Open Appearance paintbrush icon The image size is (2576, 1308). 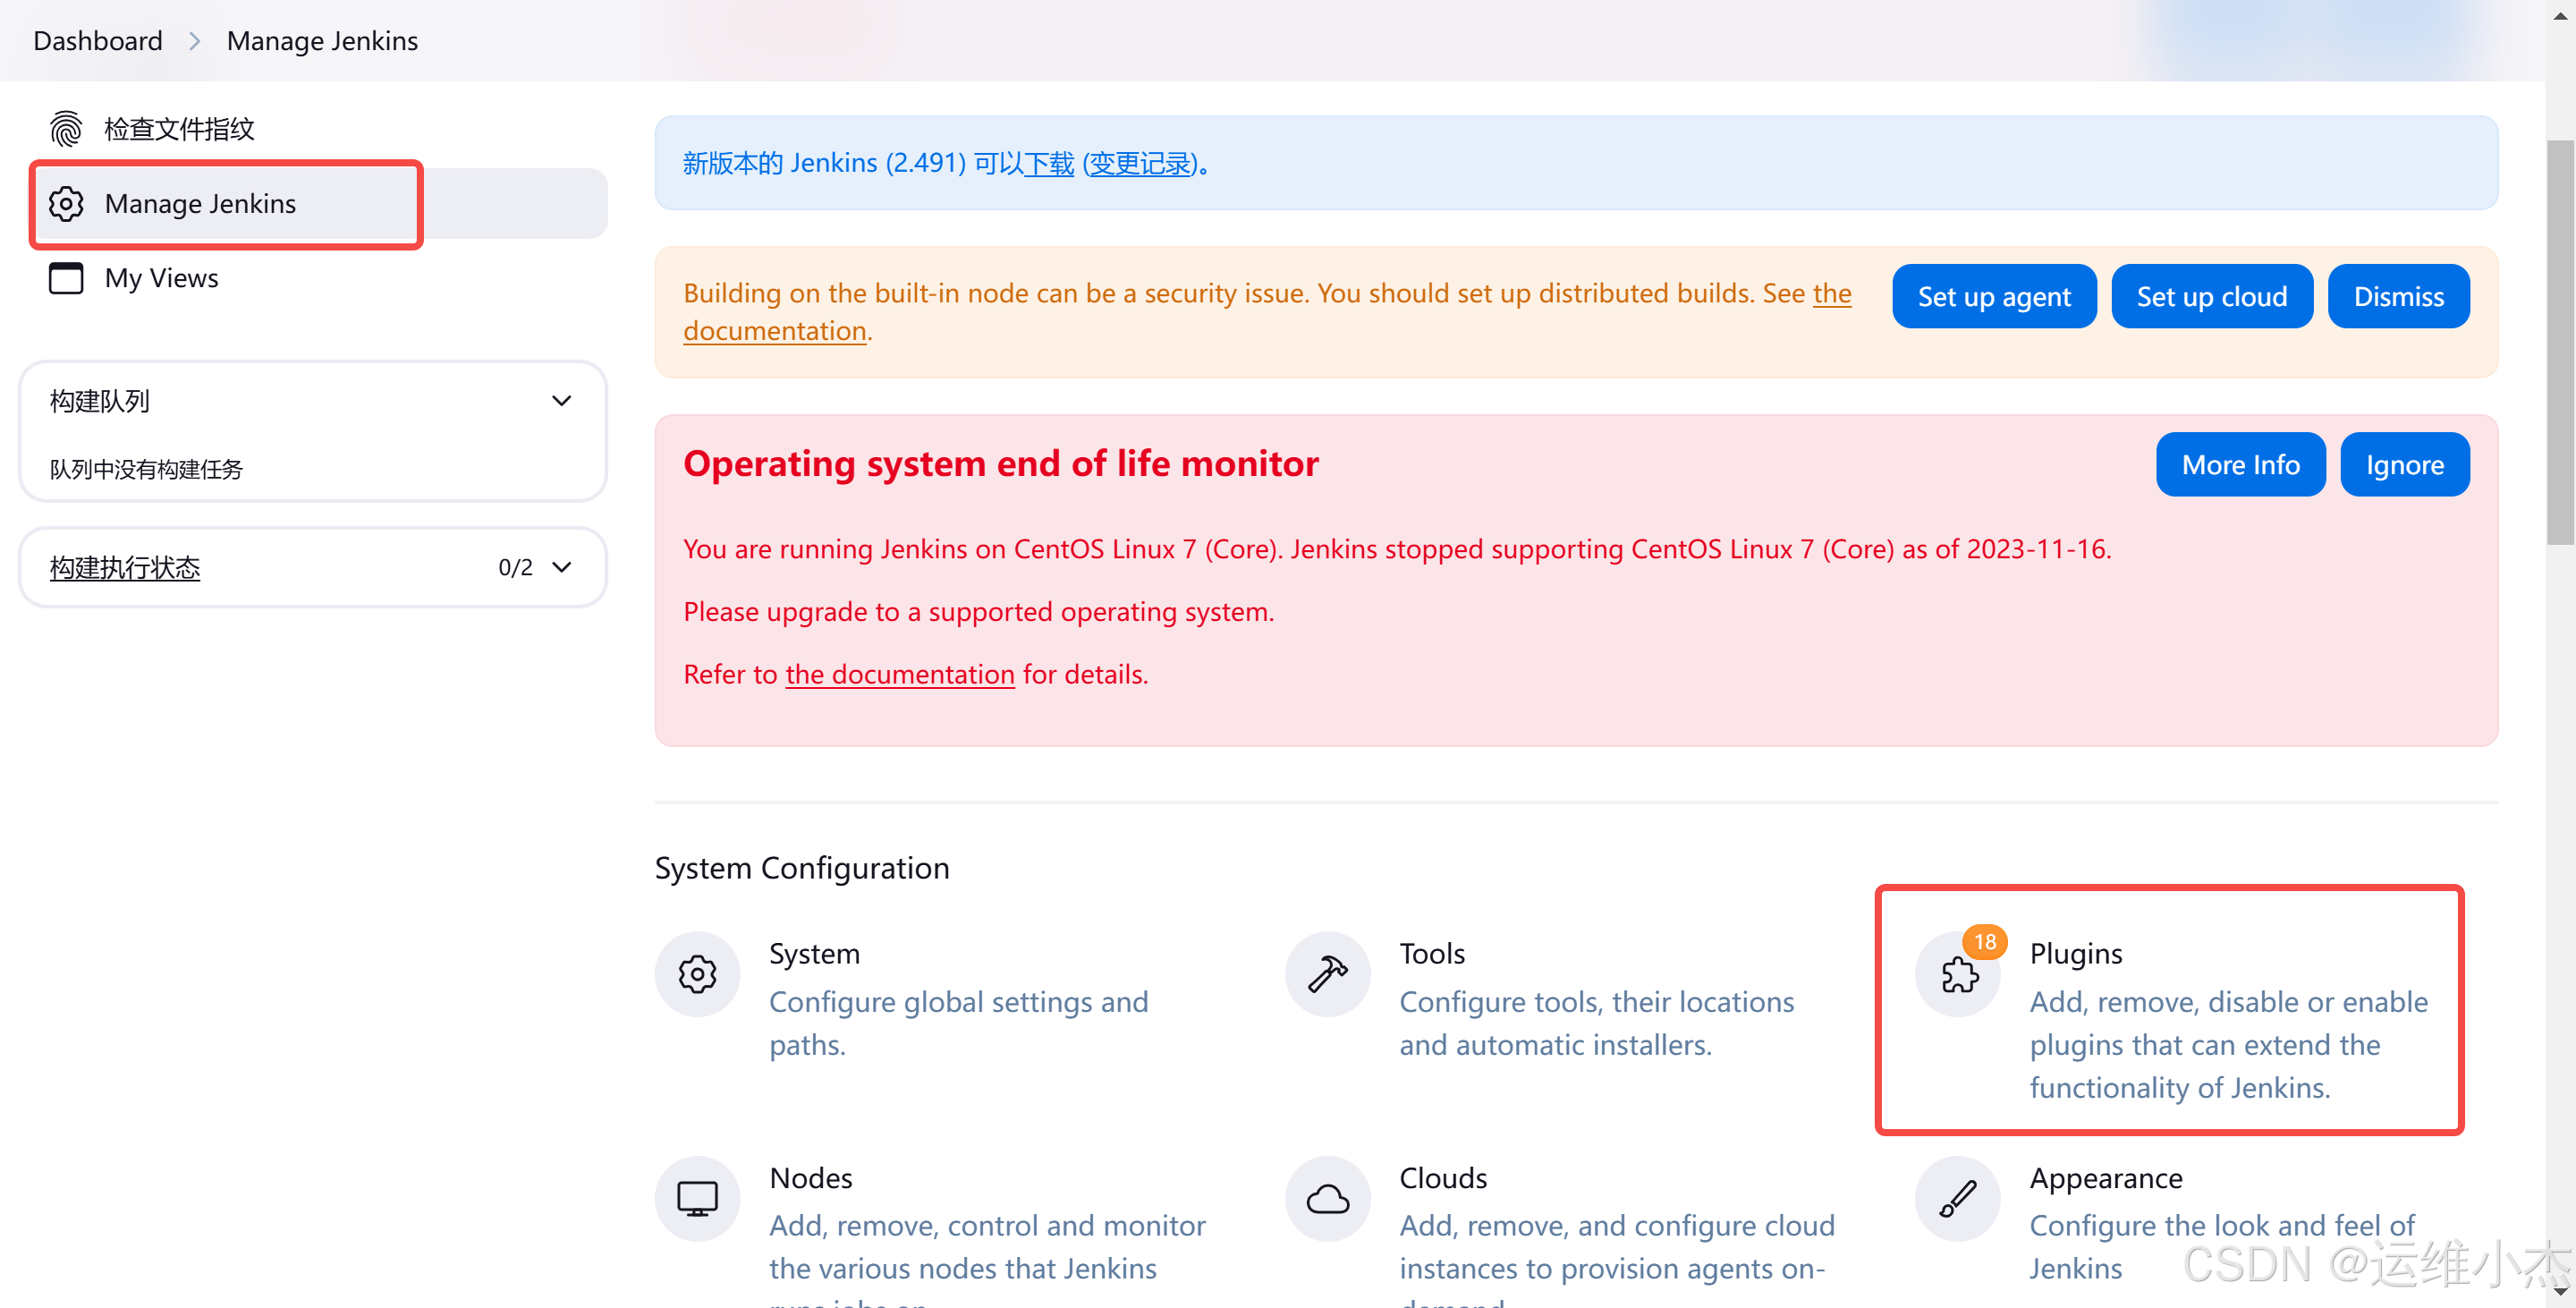[x=1958, y=1198]
